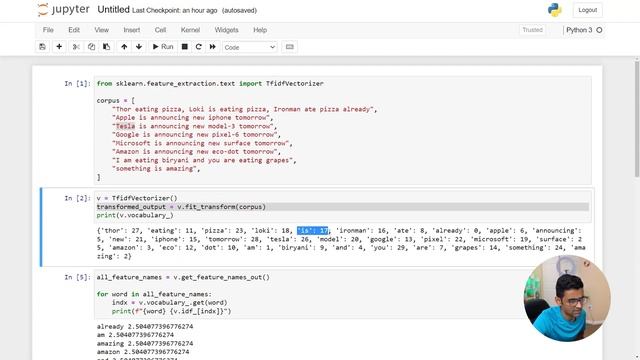Open the Widgets menu
Viewport: 640px width, 360px height.
[226, 30]
